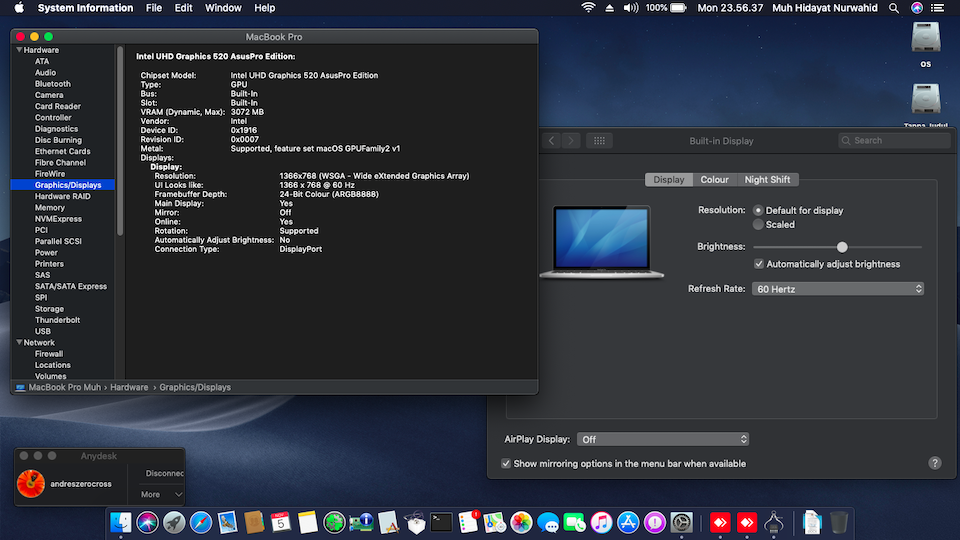Open the App Store dock icon
The width and height of the screenshot is (960, 540).
(628, 522)
